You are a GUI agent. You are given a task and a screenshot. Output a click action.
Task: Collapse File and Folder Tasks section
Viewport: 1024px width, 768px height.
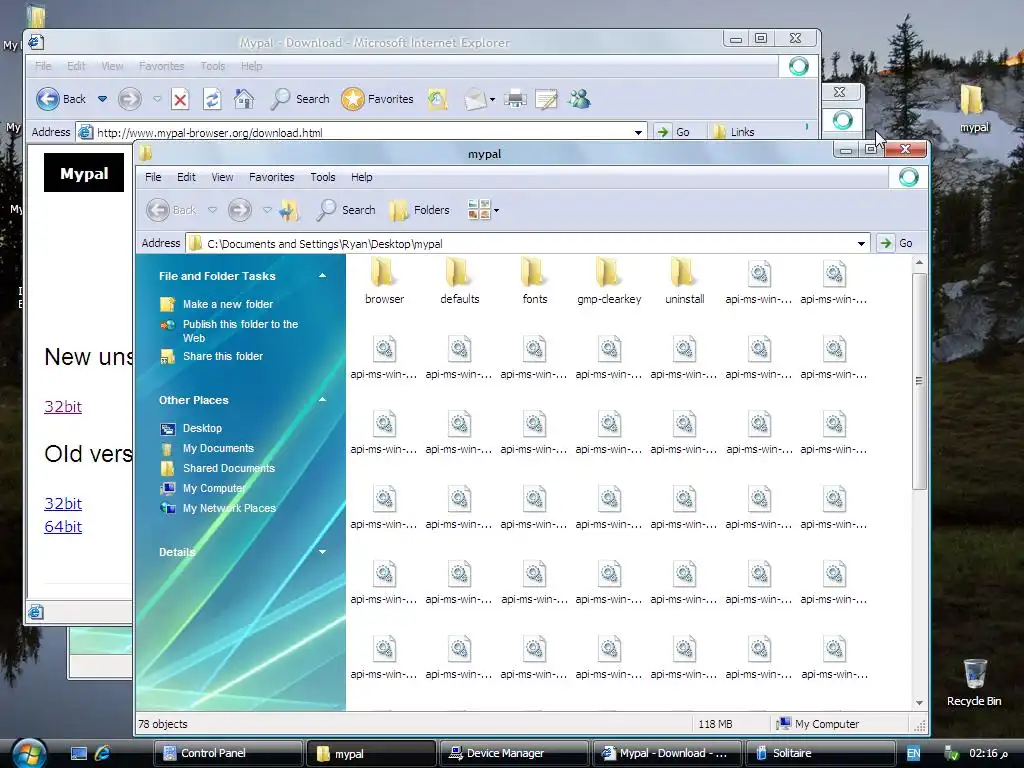(x=322, y=276)
